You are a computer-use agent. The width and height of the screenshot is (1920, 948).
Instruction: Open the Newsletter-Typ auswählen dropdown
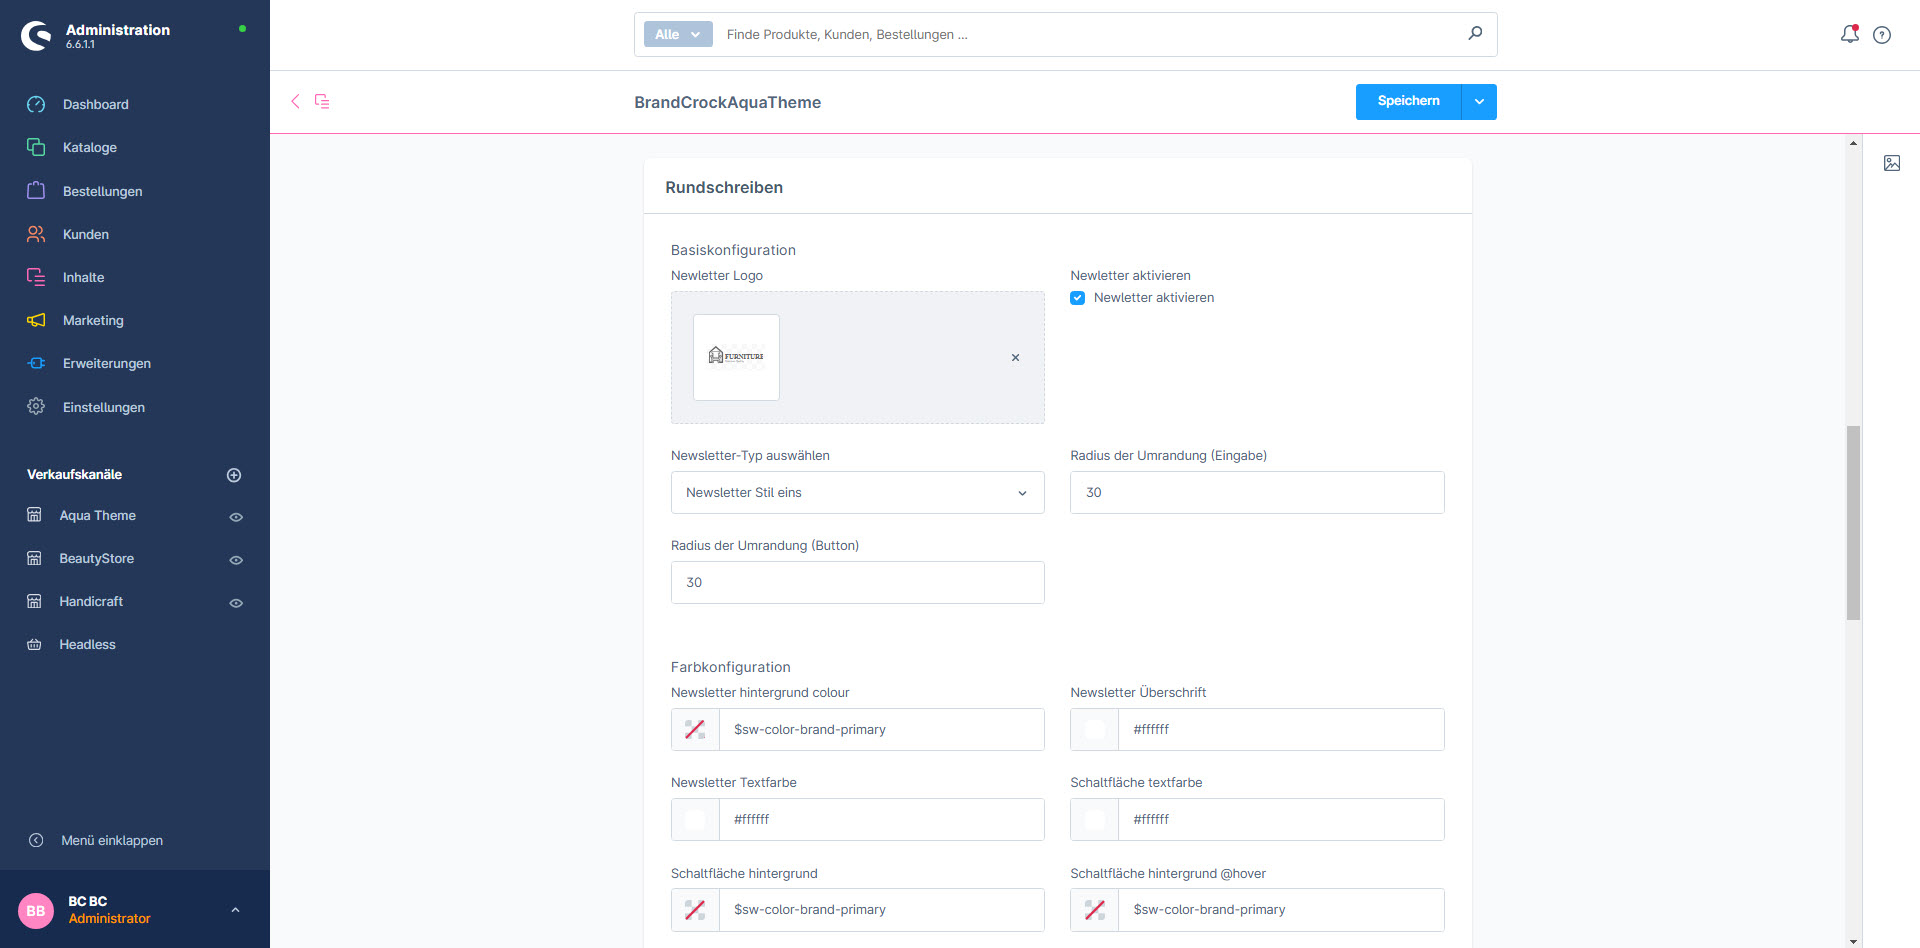[x=857, y=493]
